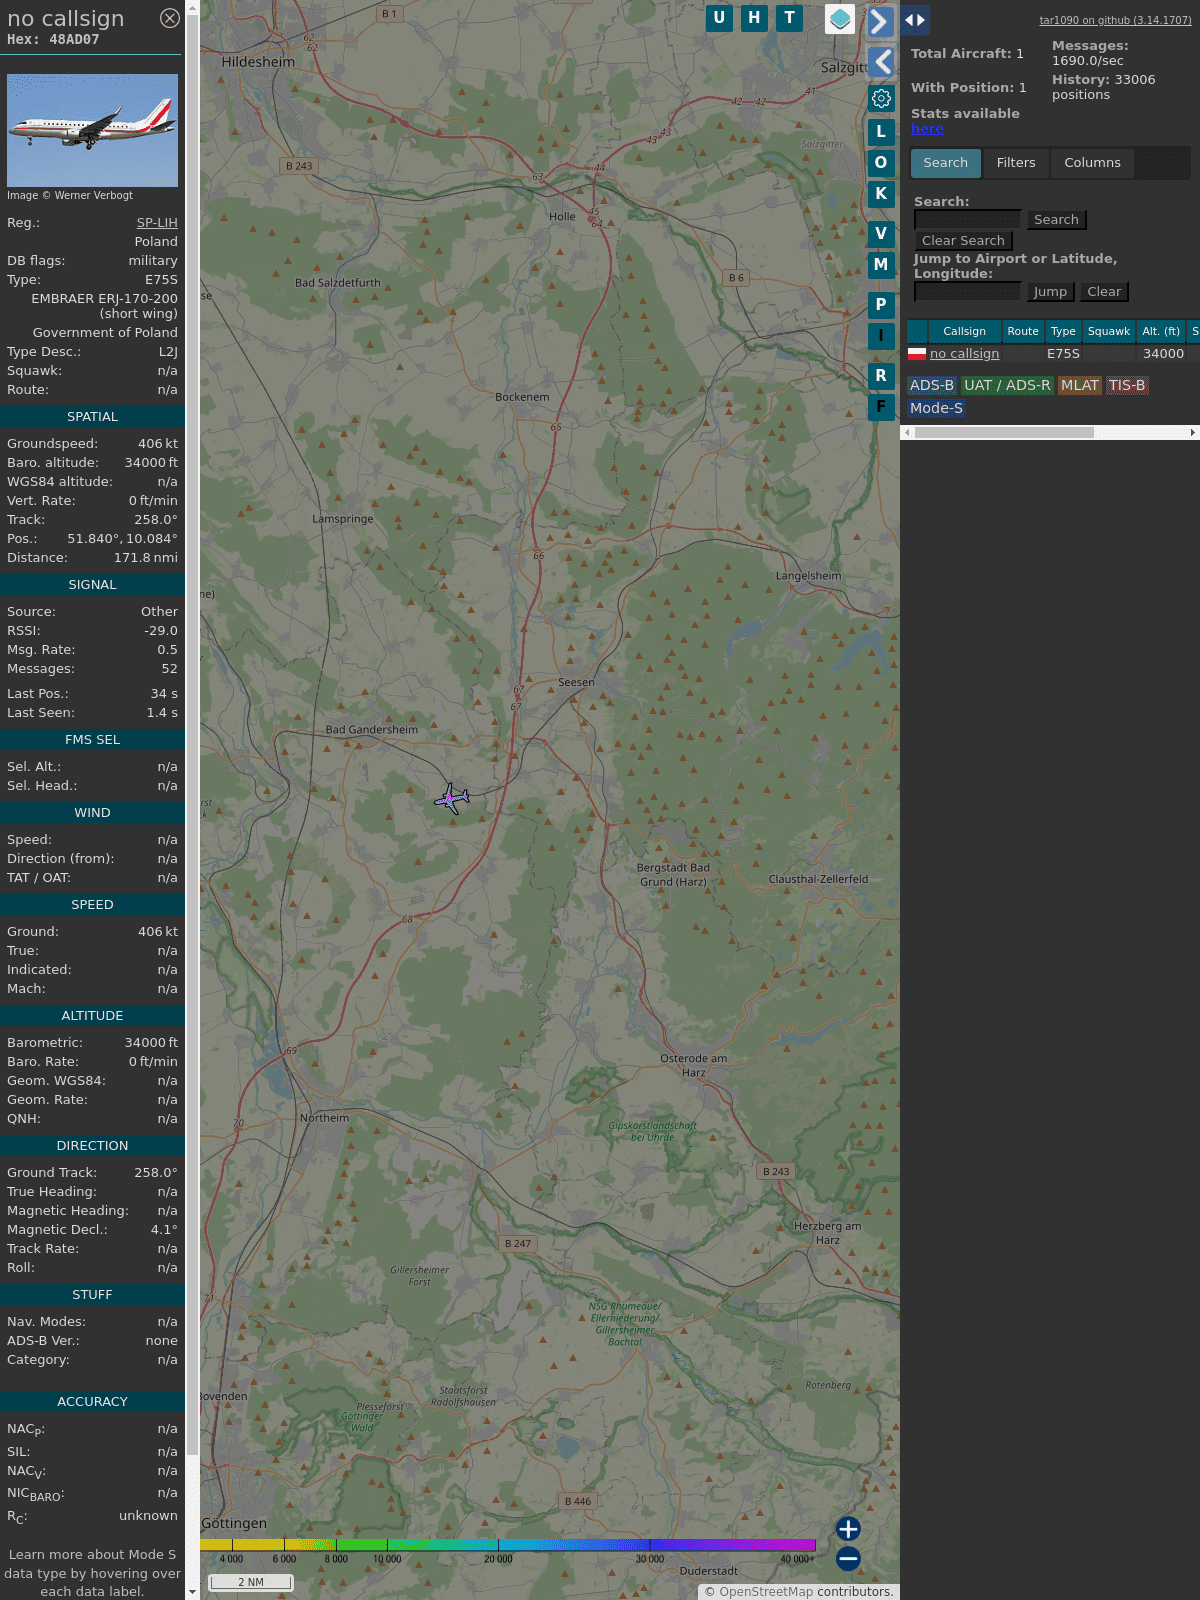The height and width of the screenshot is (1600, 1200).
Task: Collapse sidebar with right chevron arrow
Action: click(x=879, y=21)
